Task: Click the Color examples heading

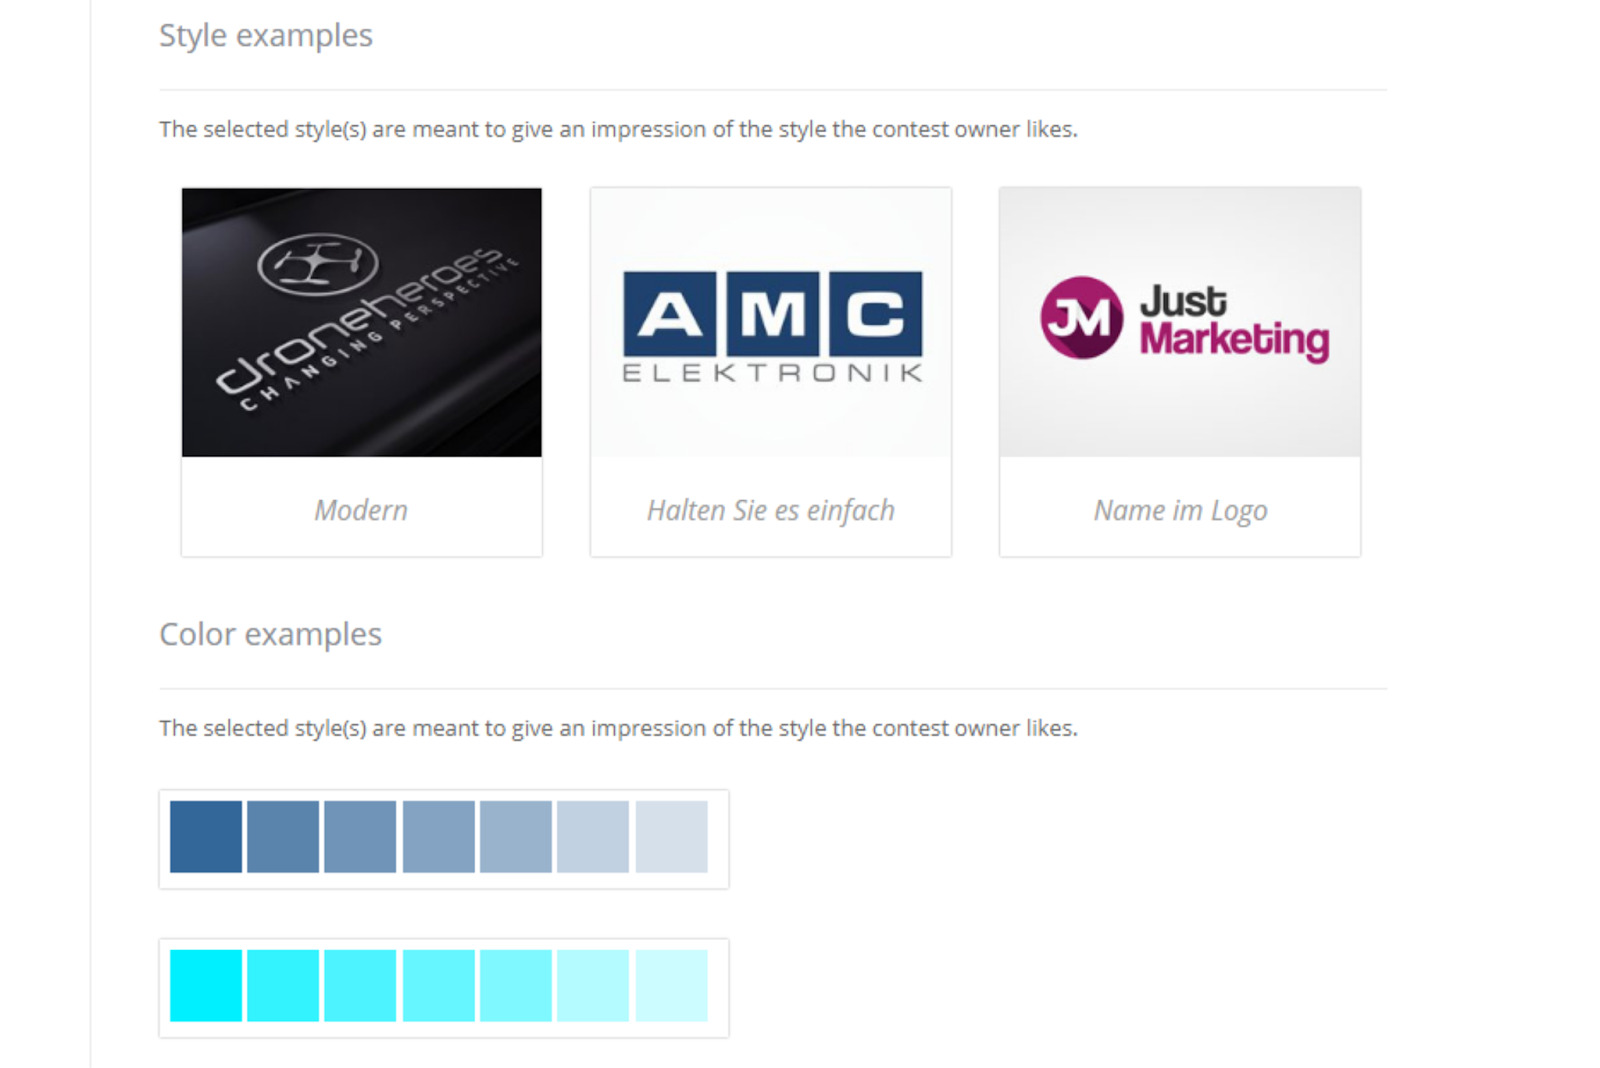Action: point(271,635)
